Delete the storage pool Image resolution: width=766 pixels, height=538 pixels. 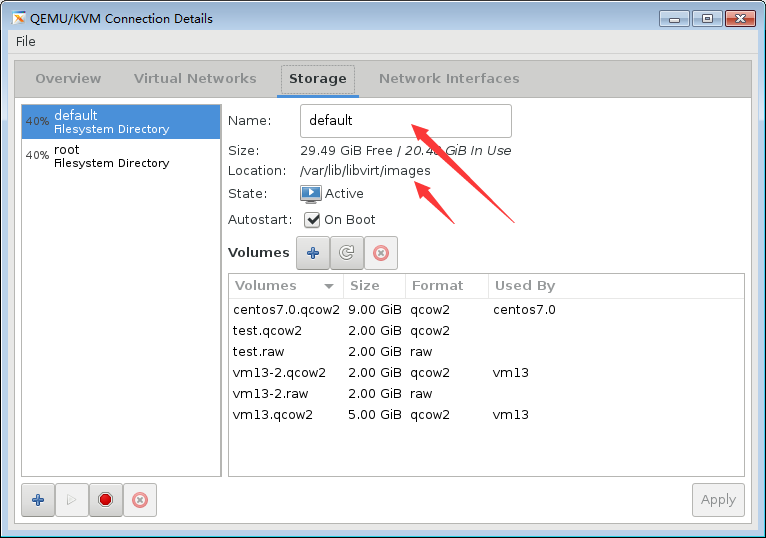pyautogui.click(x=140, y=500)
